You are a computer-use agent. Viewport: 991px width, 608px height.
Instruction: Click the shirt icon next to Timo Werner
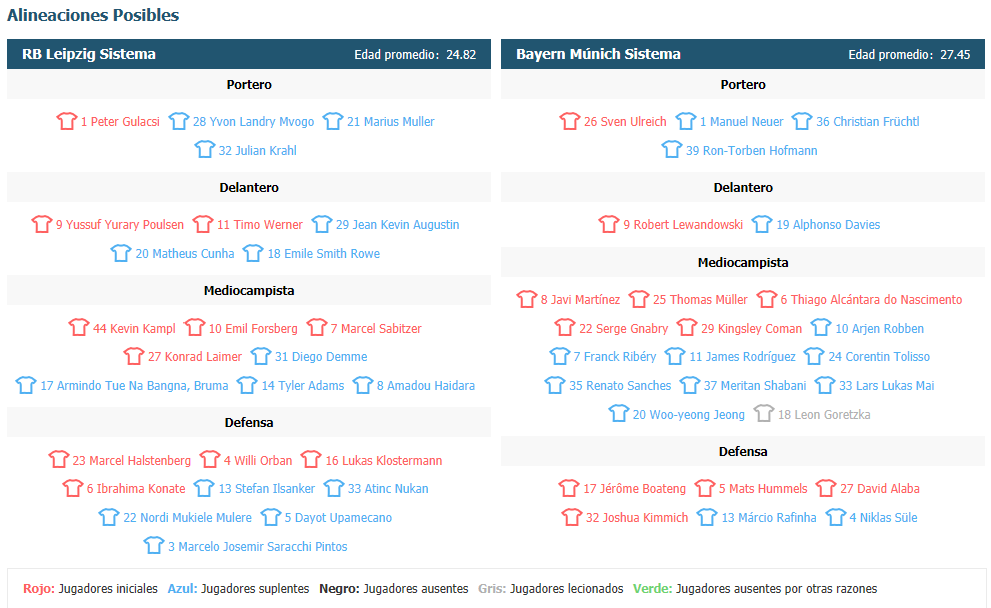203,224
